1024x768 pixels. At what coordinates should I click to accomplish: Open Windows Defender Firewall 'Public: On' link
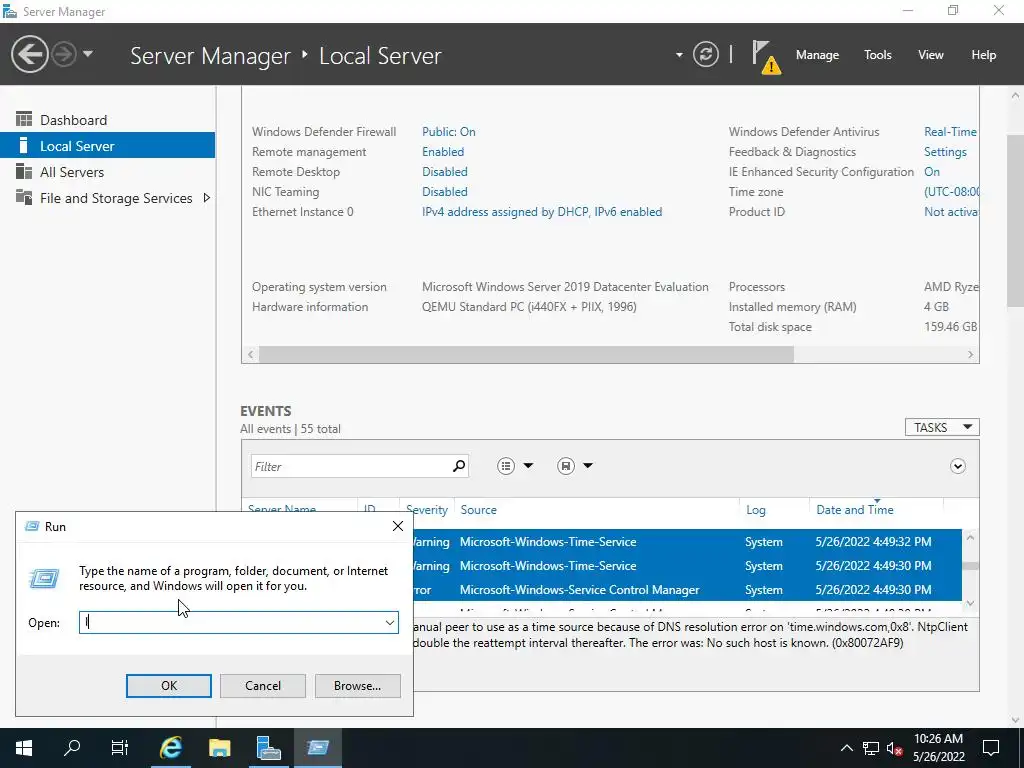coord(449,131)
